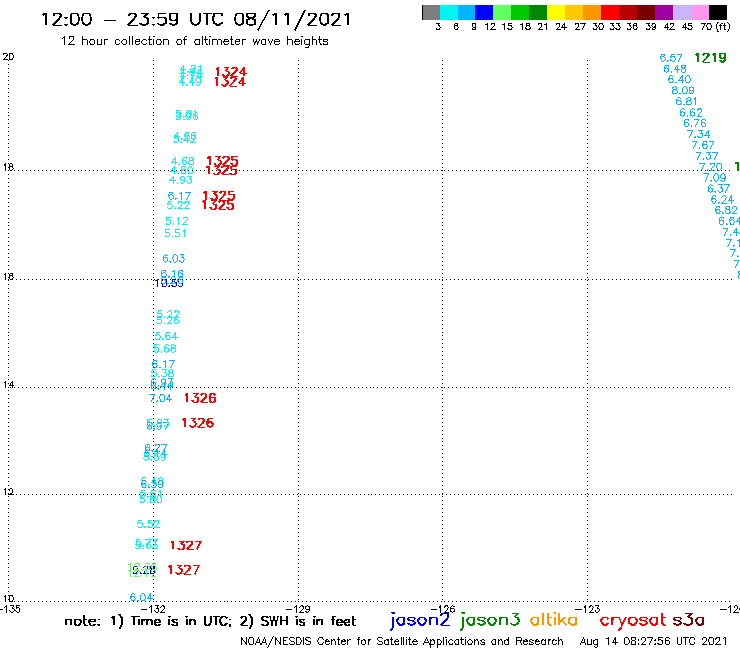Click wave height value 6.40
The height and width of the screenshot is (650, 740).
point(679,79)
